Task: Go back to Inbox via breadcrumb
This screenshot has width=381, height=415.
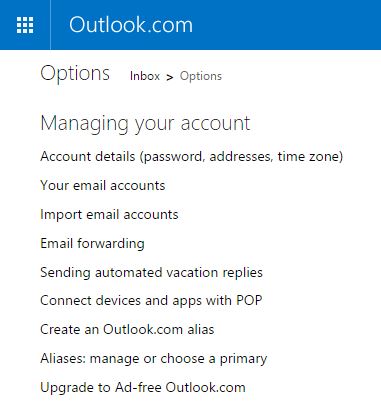Action: pyautogui.click(x=145, y=76)
